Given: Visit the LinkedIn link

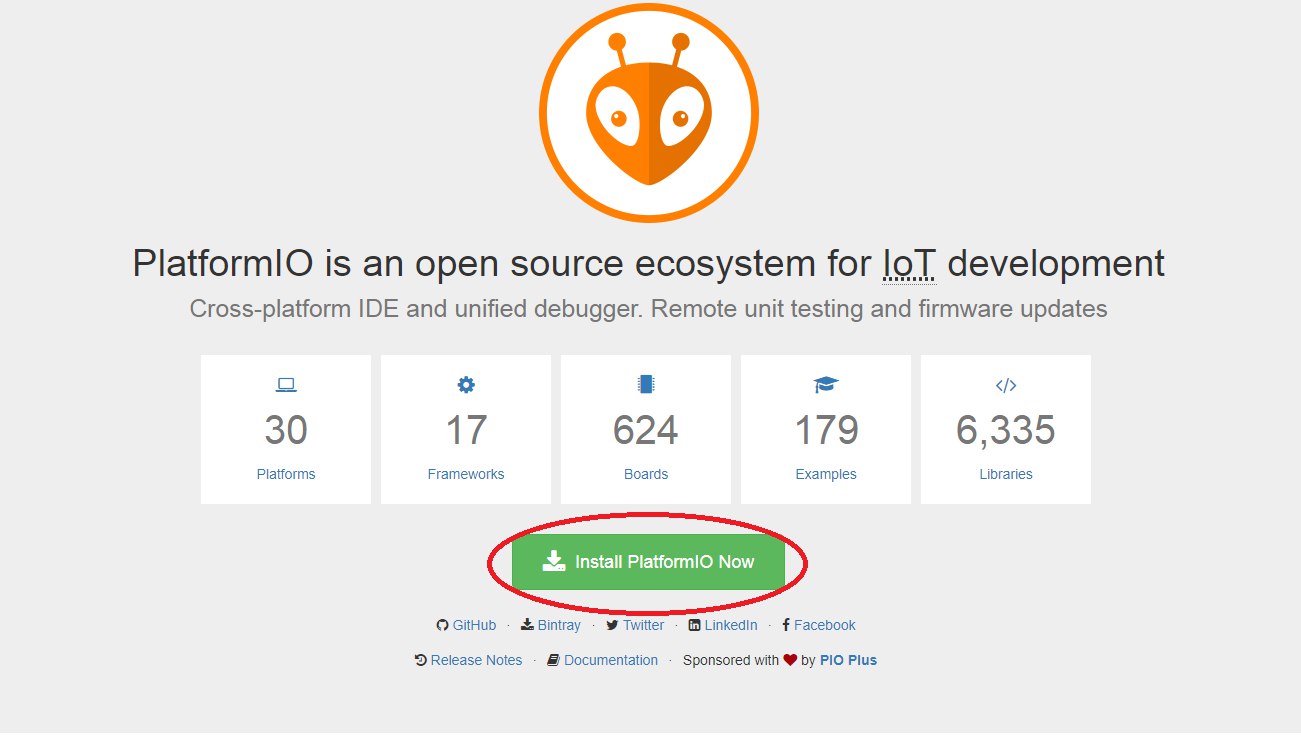Looking at the screenshot, I should click(x=731, y=625).
